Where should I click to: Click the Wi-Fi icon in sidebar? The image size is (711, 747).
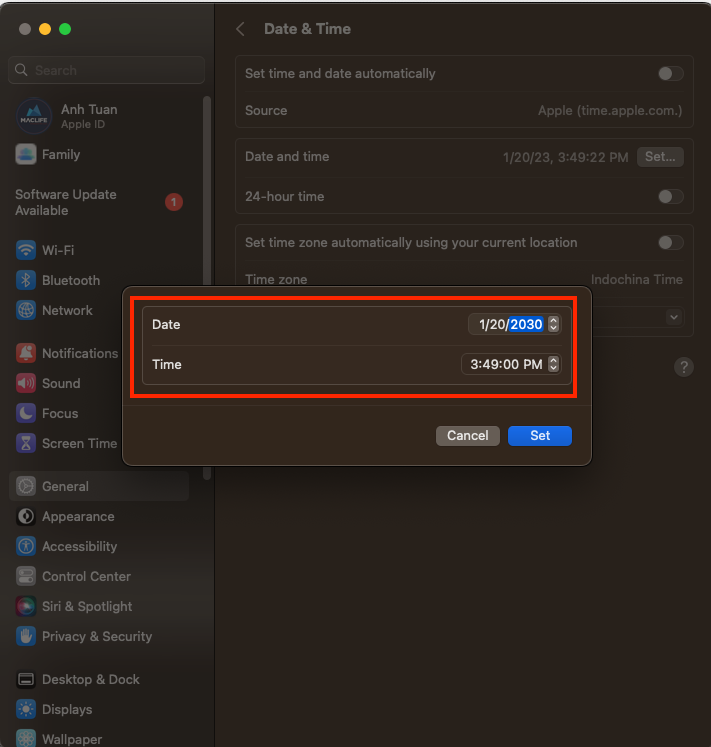click(x=26, y=250)
